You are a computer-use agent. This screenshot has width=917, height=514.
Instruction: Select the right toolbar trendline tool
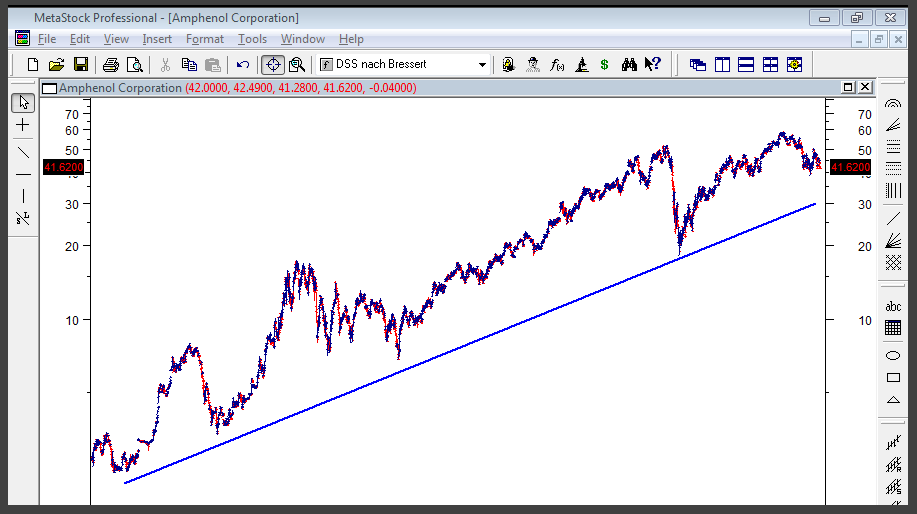893,219
